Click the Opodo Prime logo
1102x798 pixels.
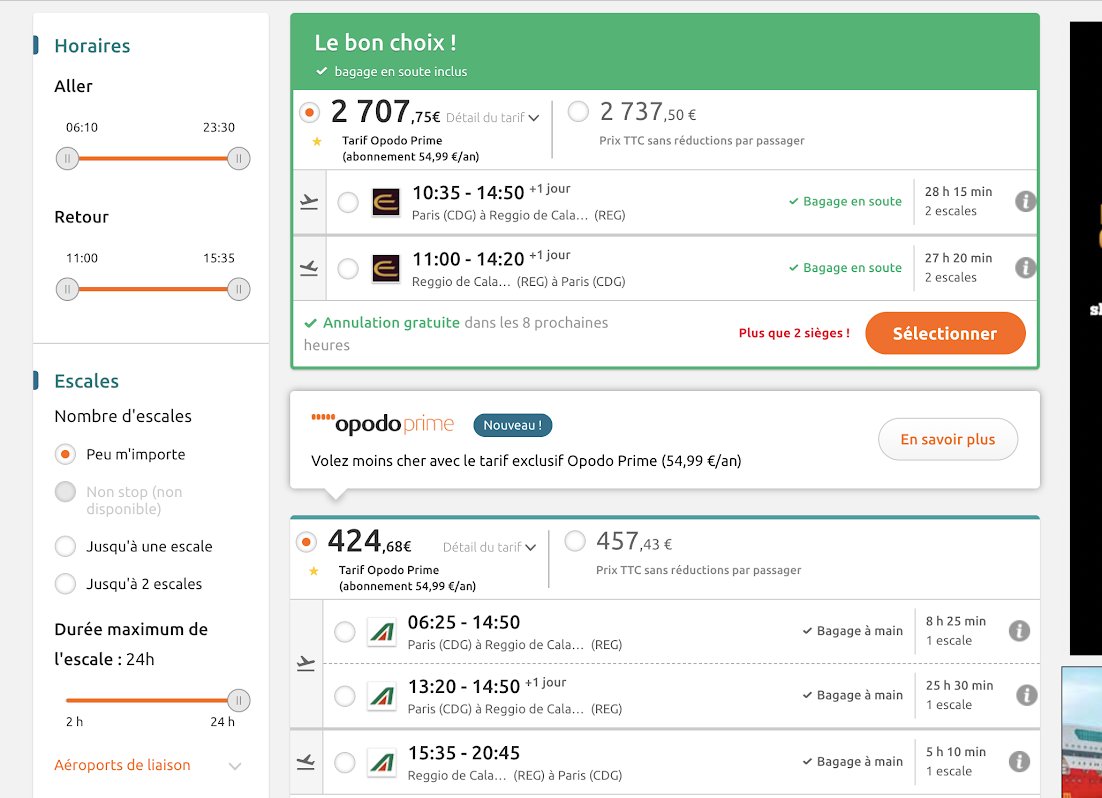coord(385,423)
